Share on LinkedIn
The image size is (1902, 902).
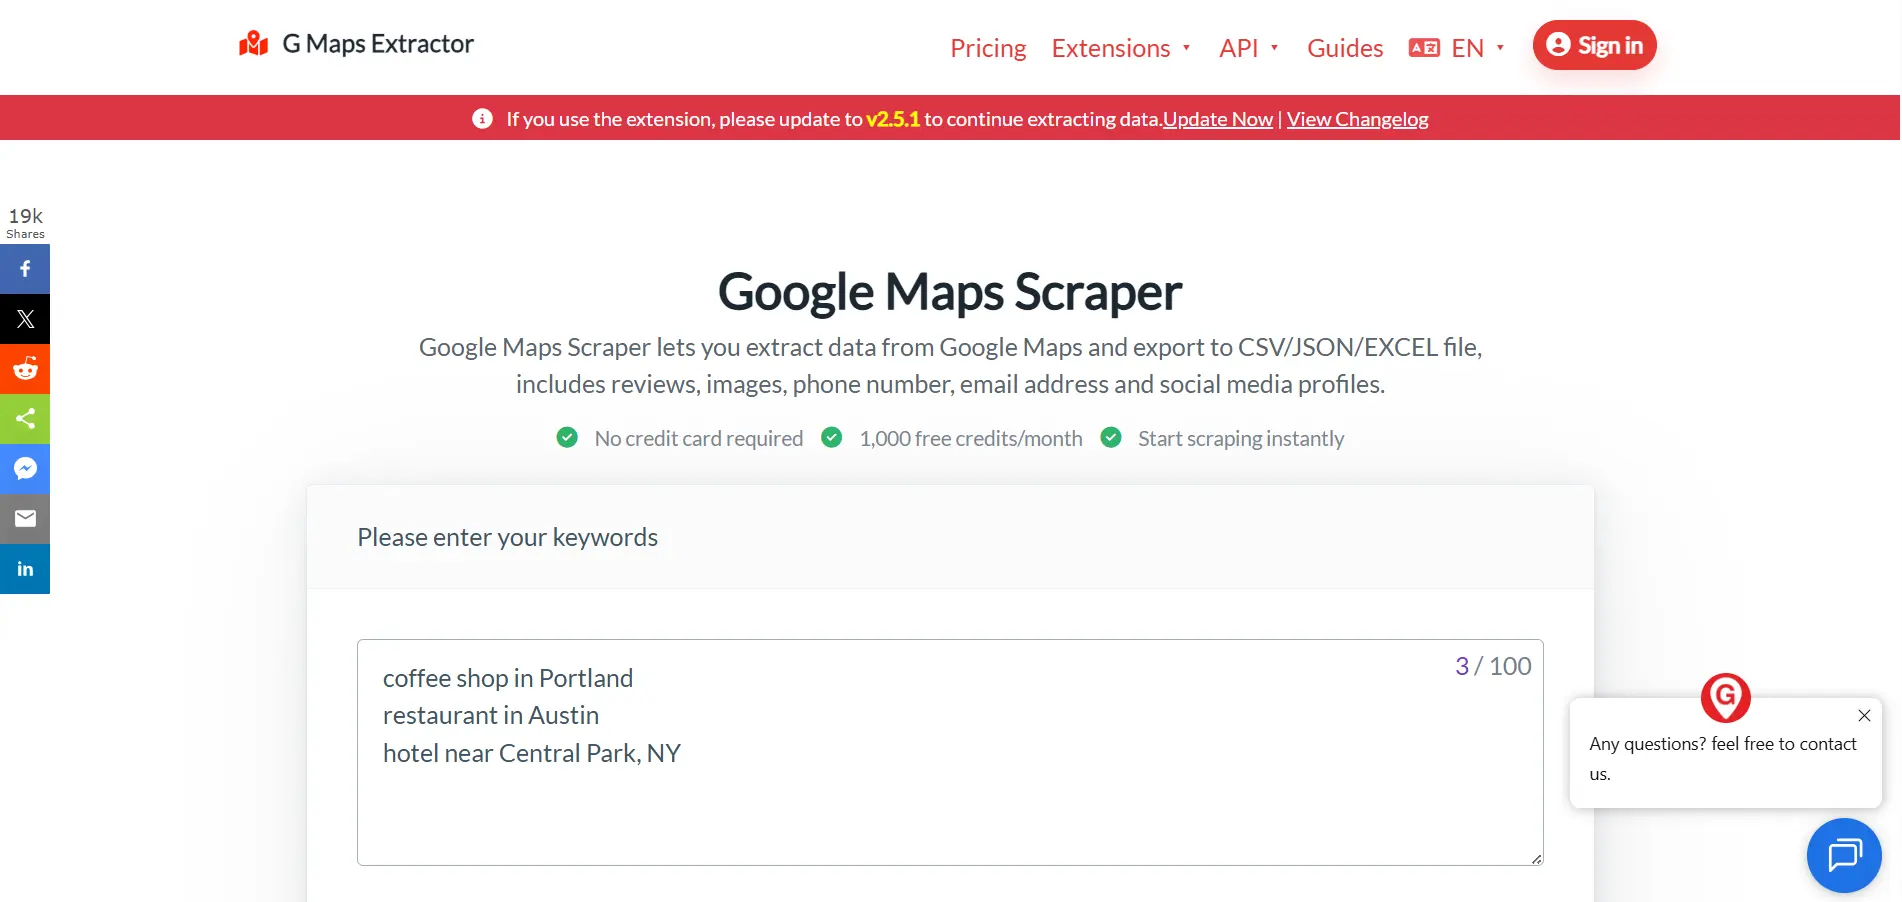tap(25, 569)
